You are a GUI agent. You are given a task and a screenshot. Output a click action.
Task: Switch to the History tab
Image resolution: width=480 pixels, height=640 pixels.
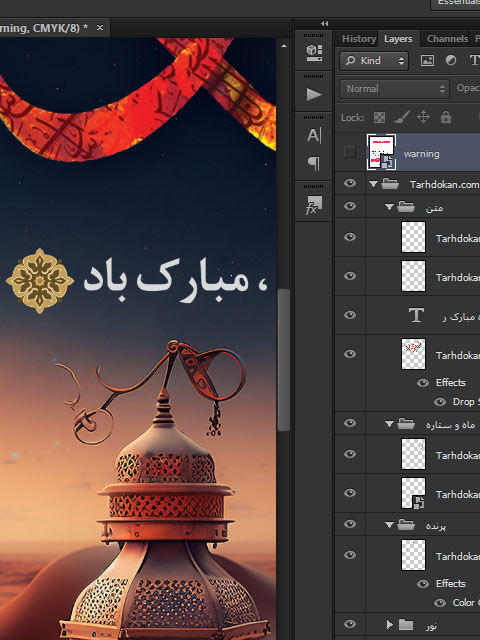(x=359, y=39)
